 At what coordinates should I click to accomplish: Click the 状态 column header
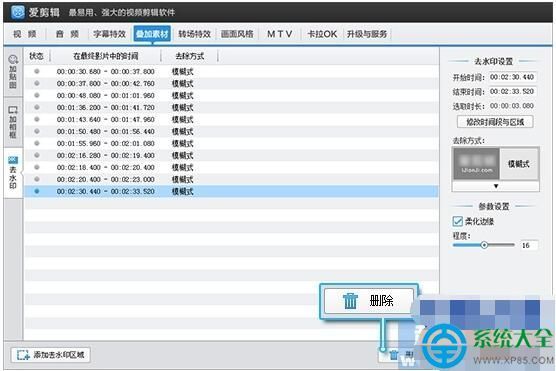[37, 56]
